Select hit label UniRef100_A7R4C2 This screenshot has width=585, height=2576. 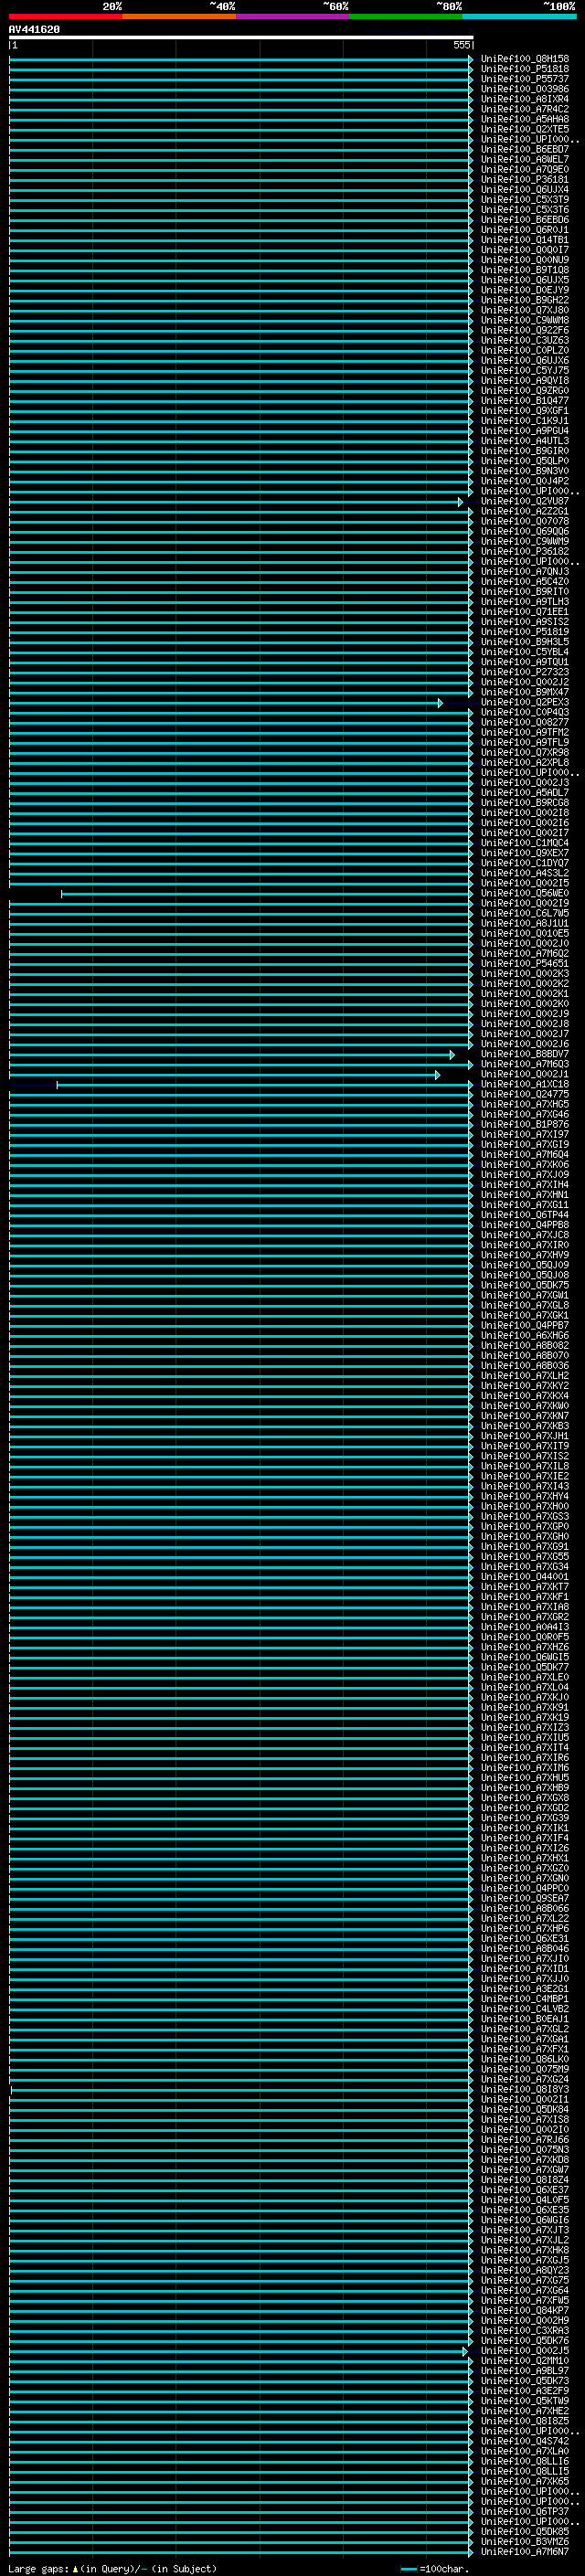pyautogui.click(x=525, y=109)
